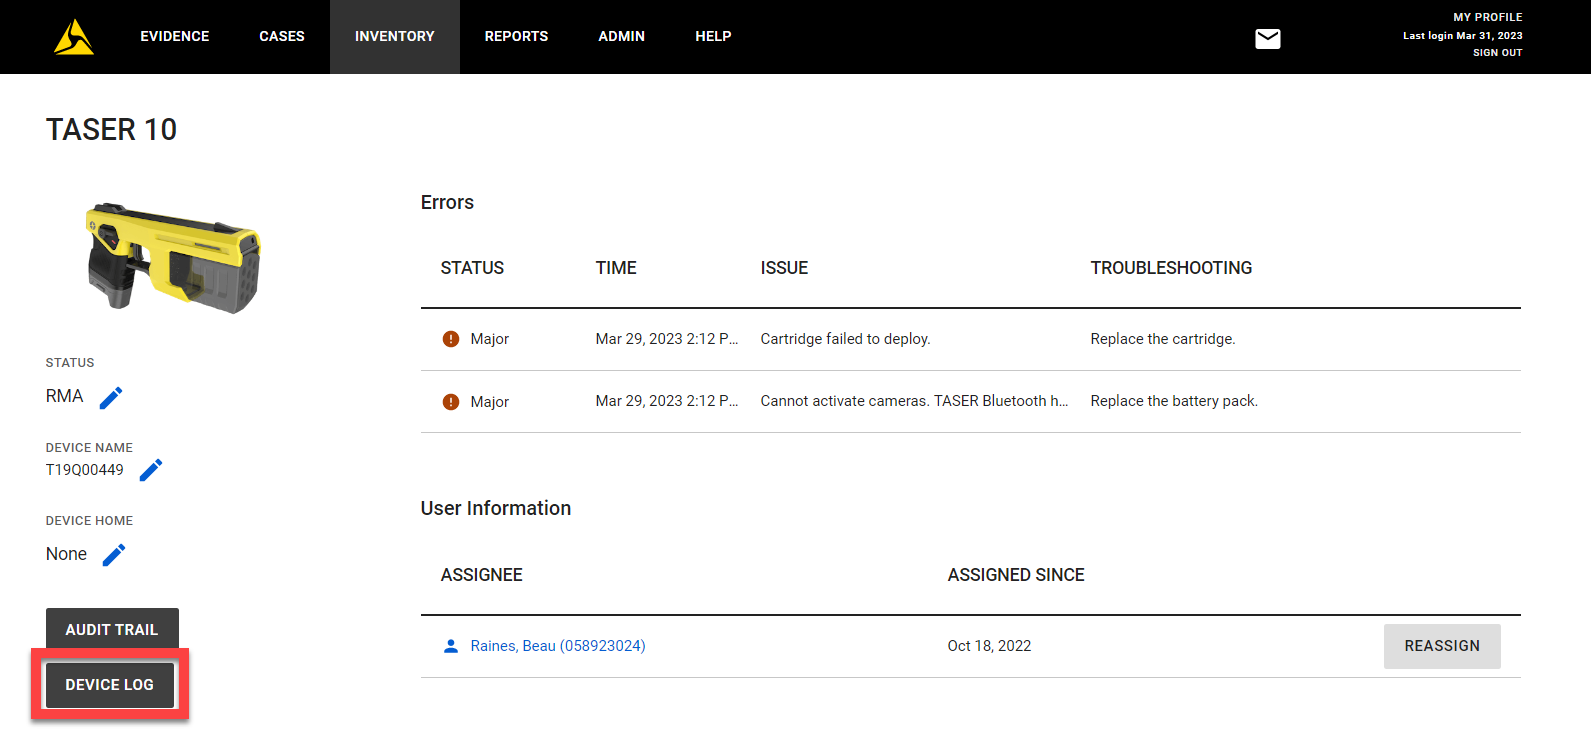Click the User Information heading
The image size is (1591, 730).
pyautogui.click(x=496, y=508)
